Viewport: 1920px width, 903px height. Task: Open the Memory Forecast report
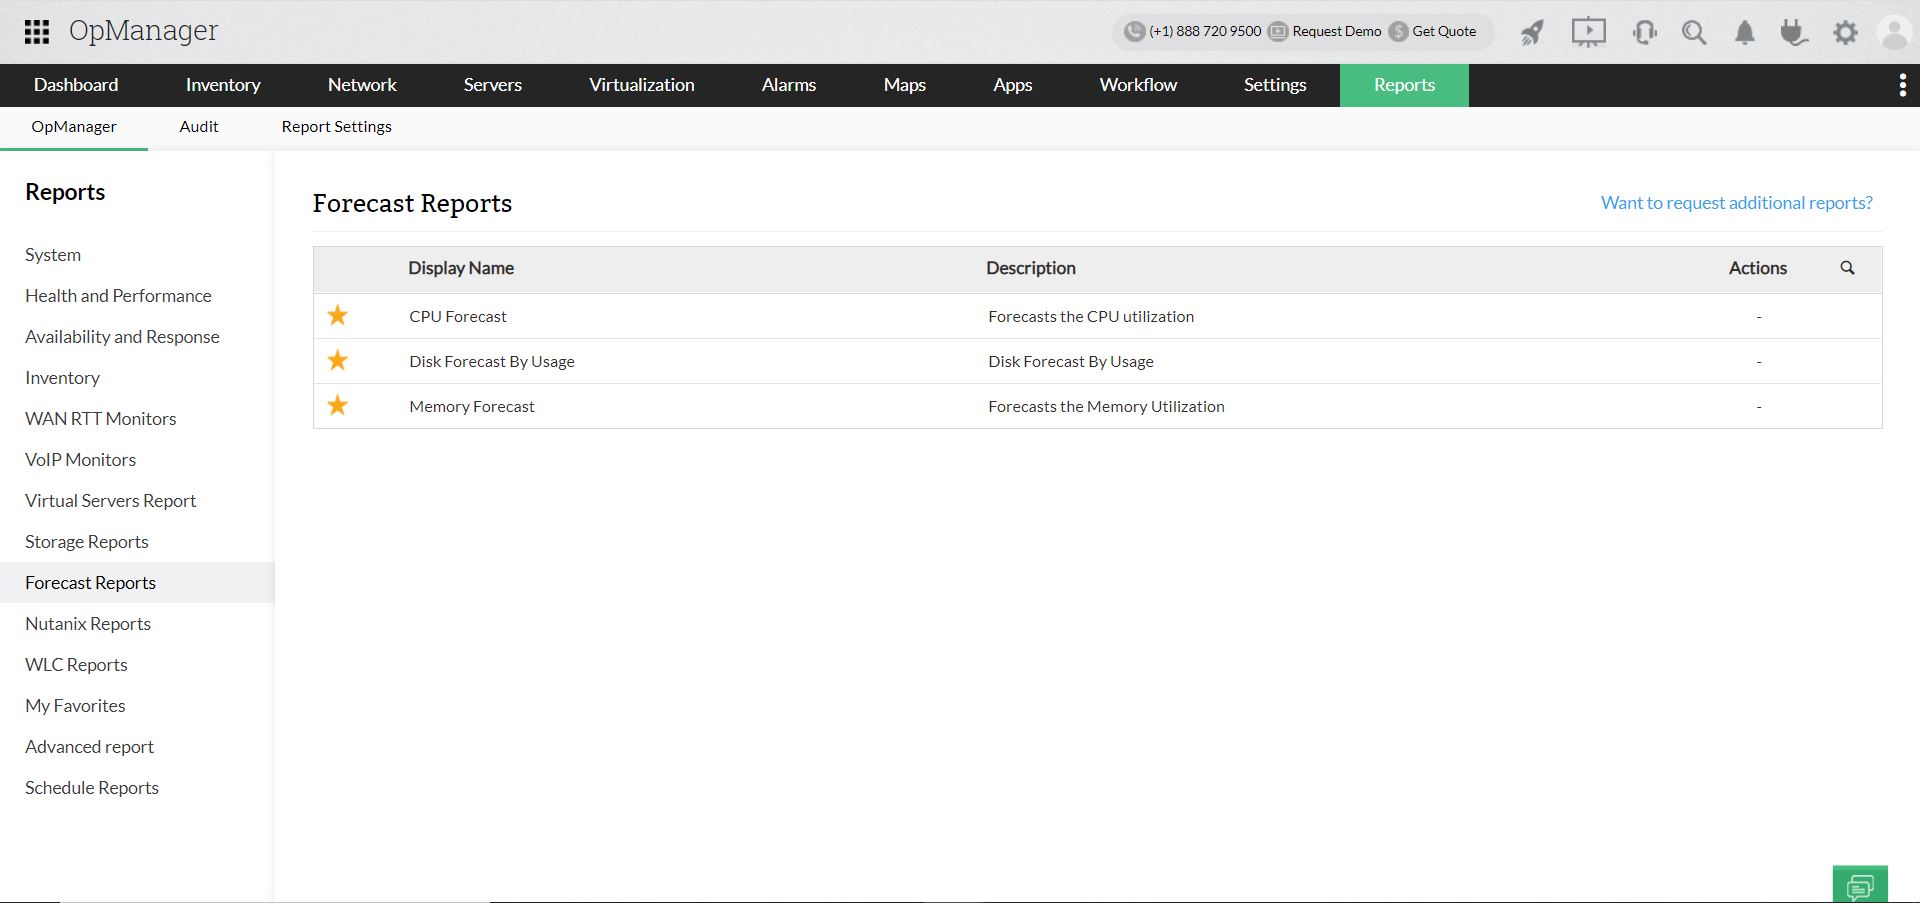[472, 407]
